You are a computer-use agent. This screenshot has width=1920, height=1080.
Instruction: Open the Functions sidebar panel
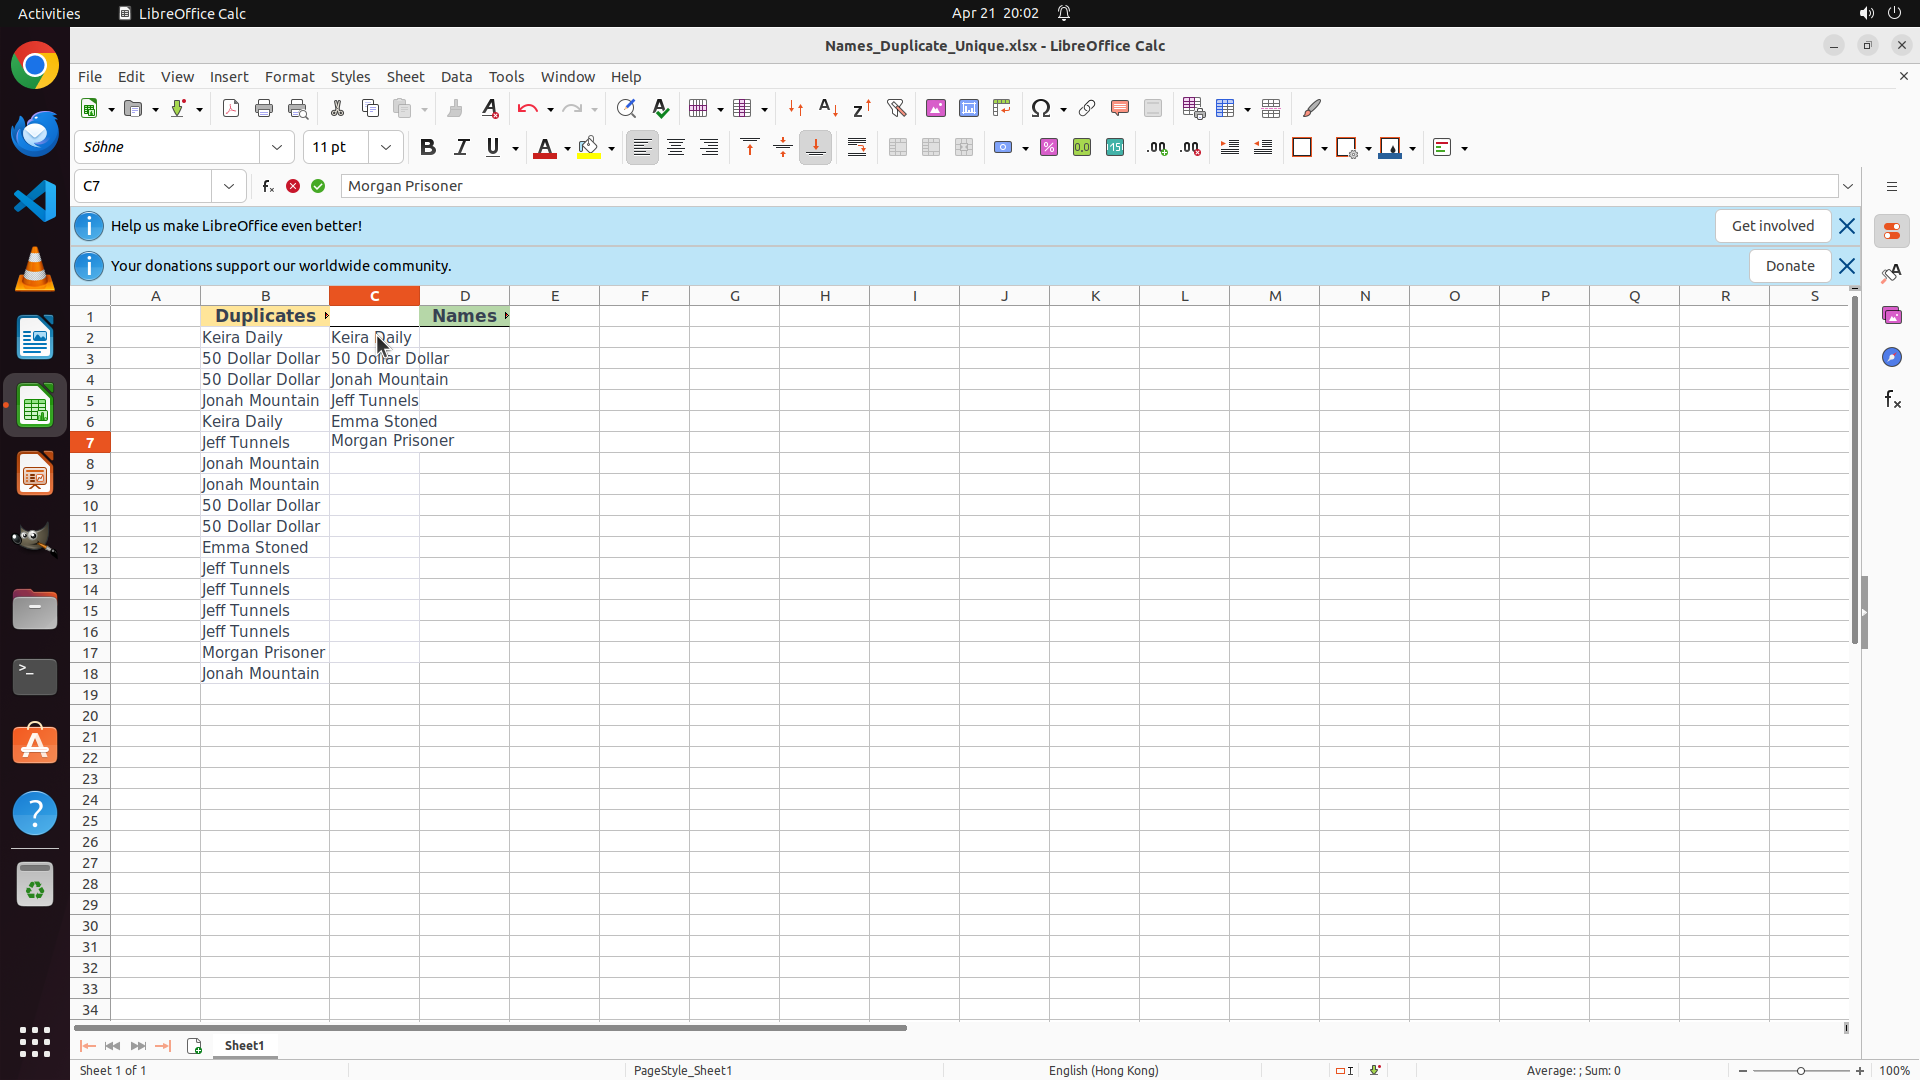point(1892,400)
